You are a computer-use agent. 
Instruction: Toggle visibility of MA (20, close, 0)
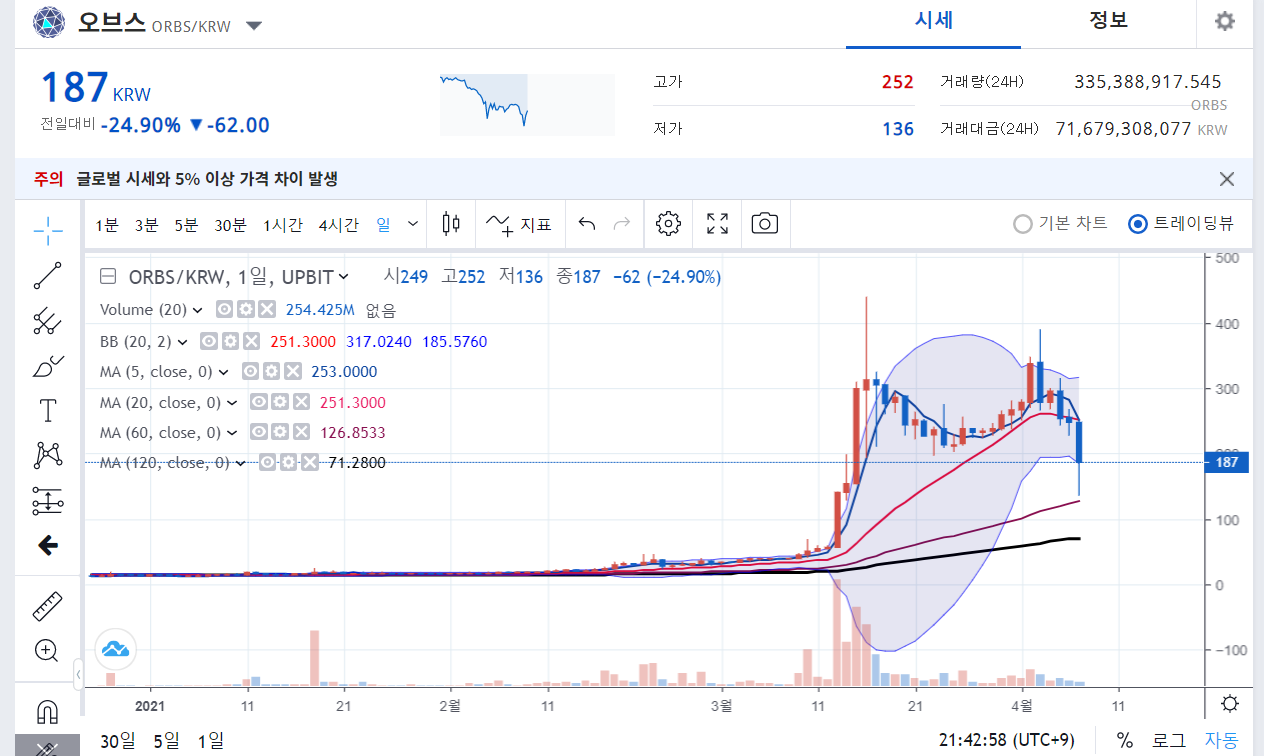[x=259, y=403]
